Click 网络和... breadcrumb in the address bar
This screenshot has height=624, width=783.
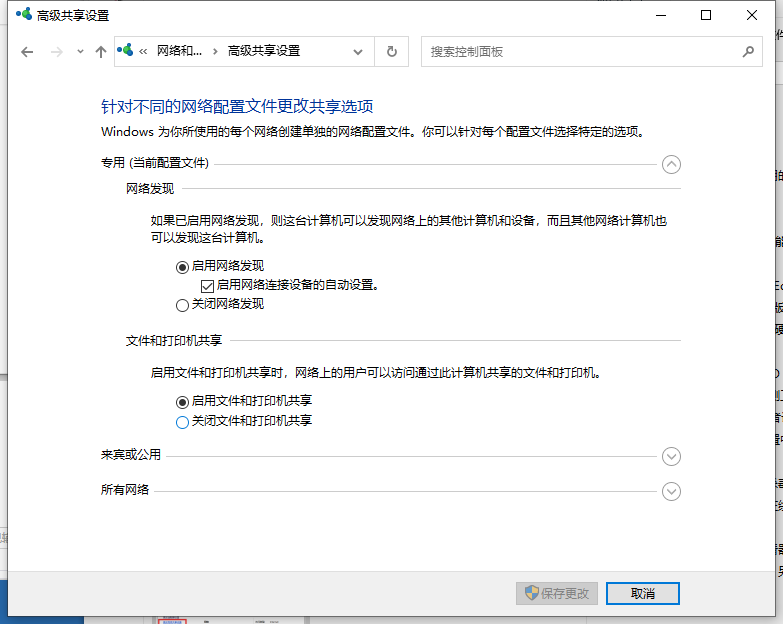point(179,51)
